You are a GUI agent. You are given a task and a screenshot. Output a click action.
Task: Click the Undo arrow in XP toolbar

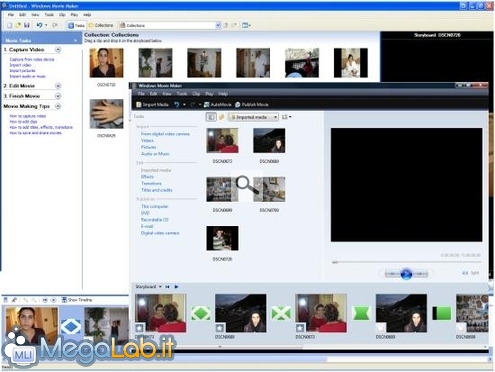pos(39,25)
